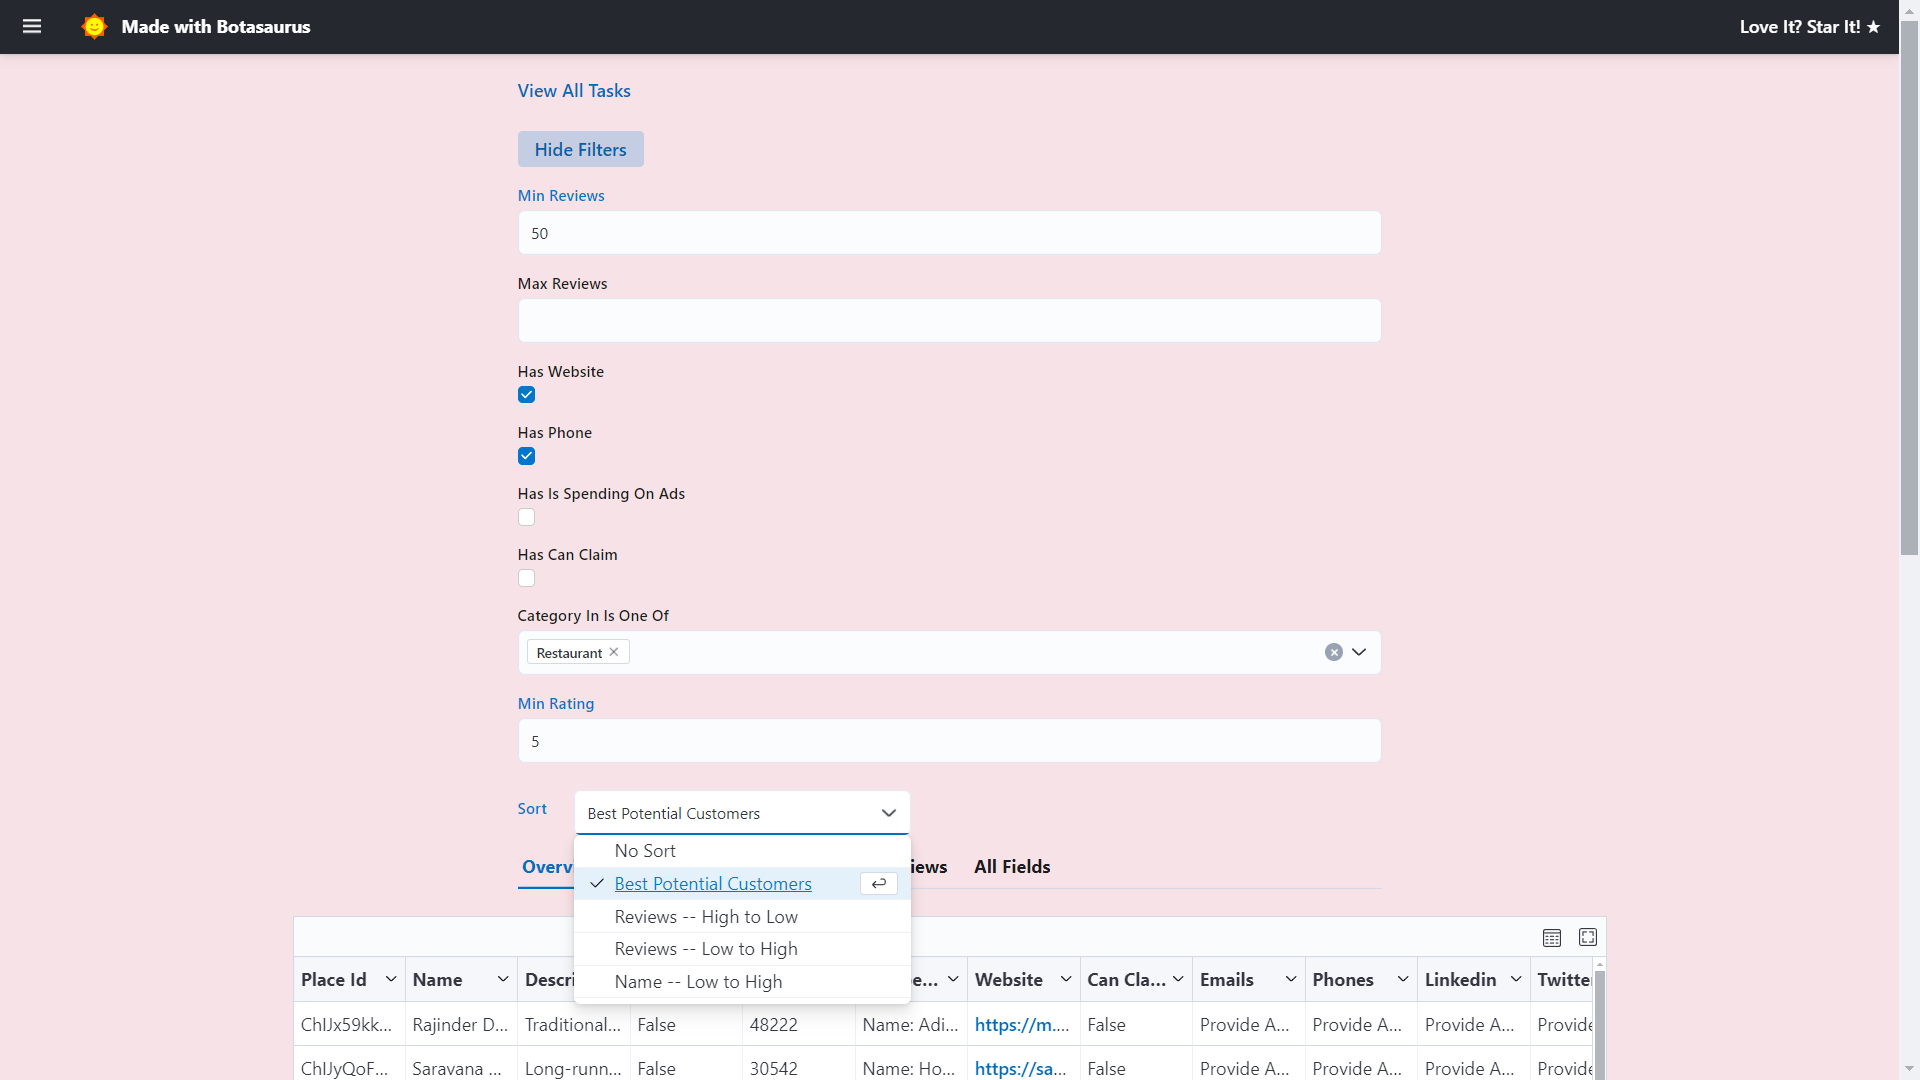1920x1080 pixels.
Task: Expand the Category dropdown arrow
Action: [x=1359, y=652]
